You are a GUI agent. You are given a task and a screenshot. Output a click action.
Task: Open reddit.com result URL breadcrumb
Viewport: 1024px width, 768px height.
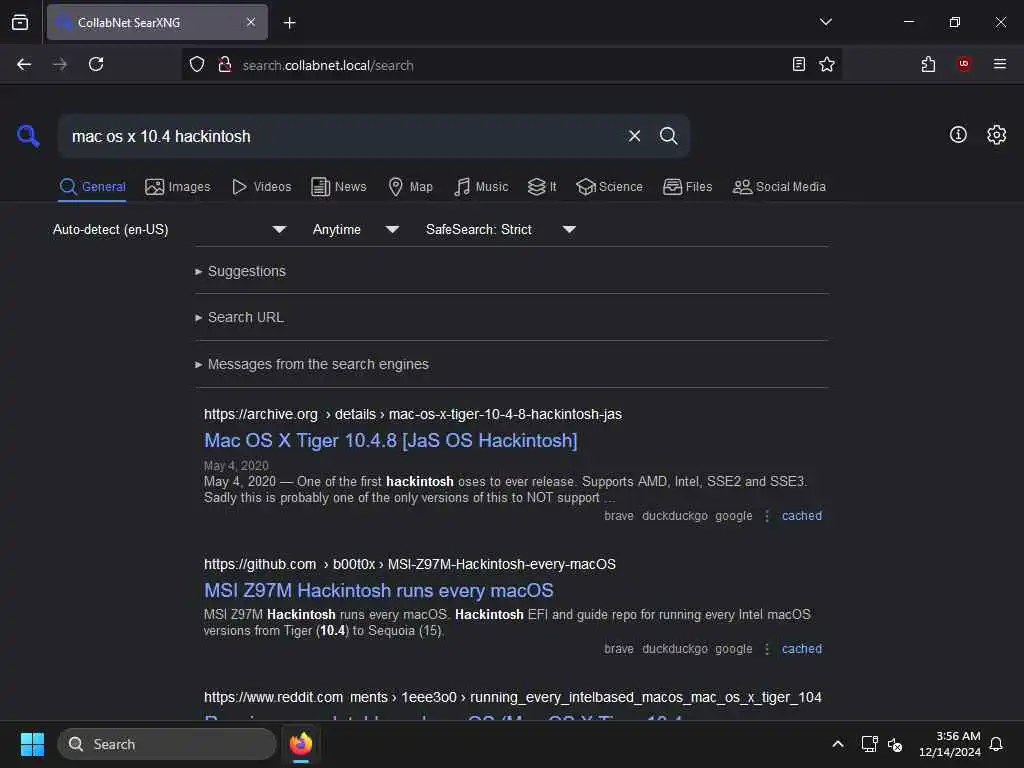pos(513,697)
